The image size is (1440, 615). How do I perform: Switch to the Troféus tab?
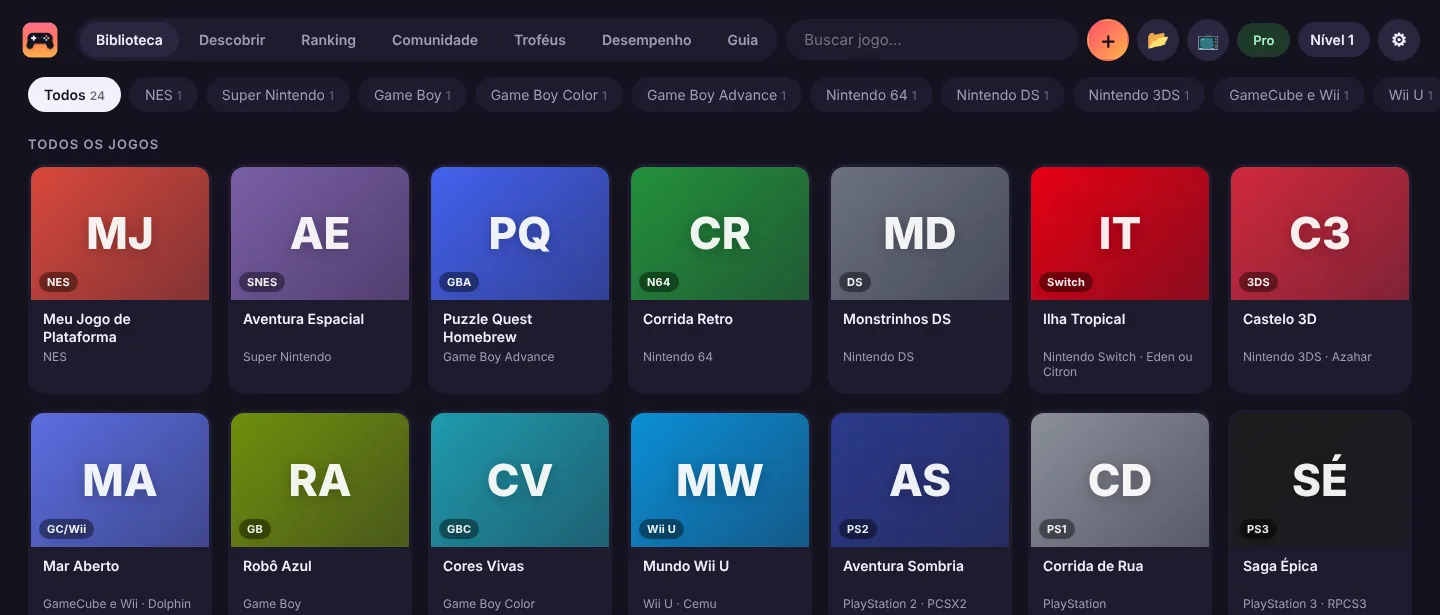(540, 40)
